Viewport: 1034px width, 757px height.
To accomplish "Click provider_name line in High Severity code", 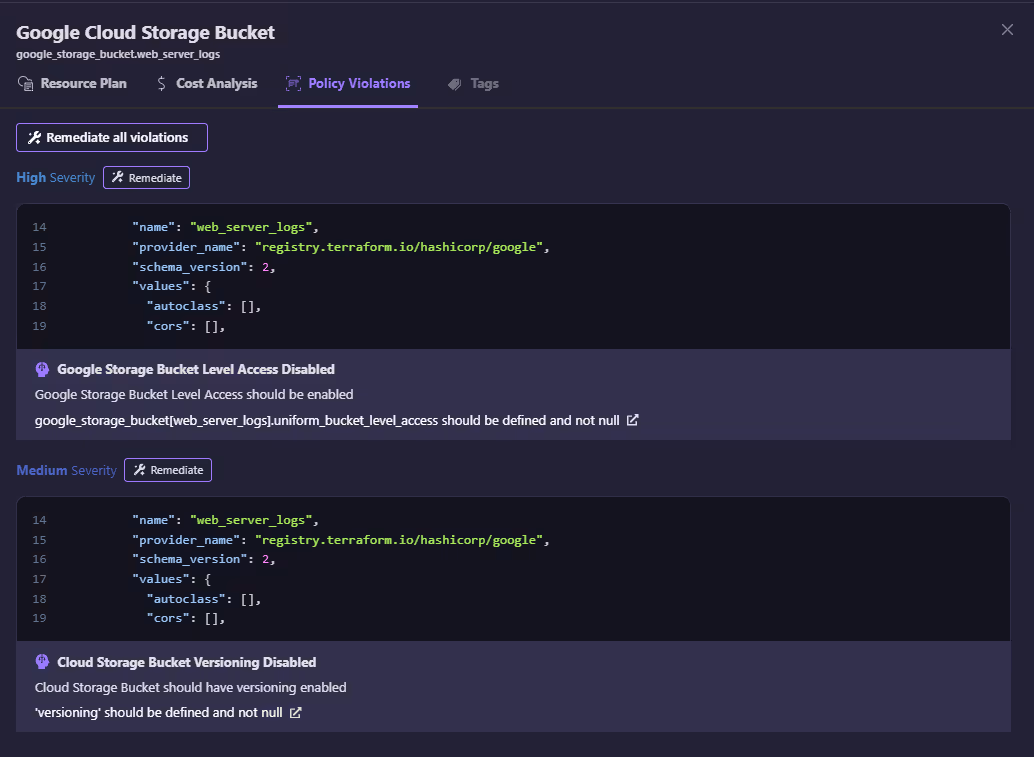I will (341, 247).
